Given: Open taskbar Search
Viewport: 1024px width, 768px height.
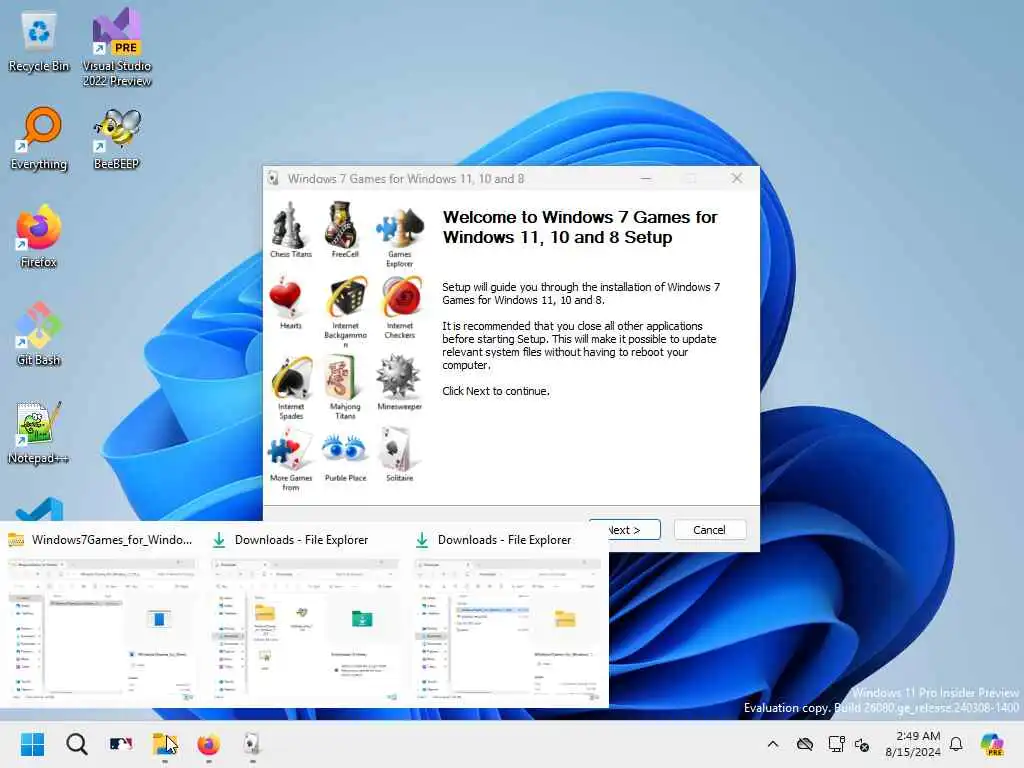Looking at the screenshot, I should (76, 744).
